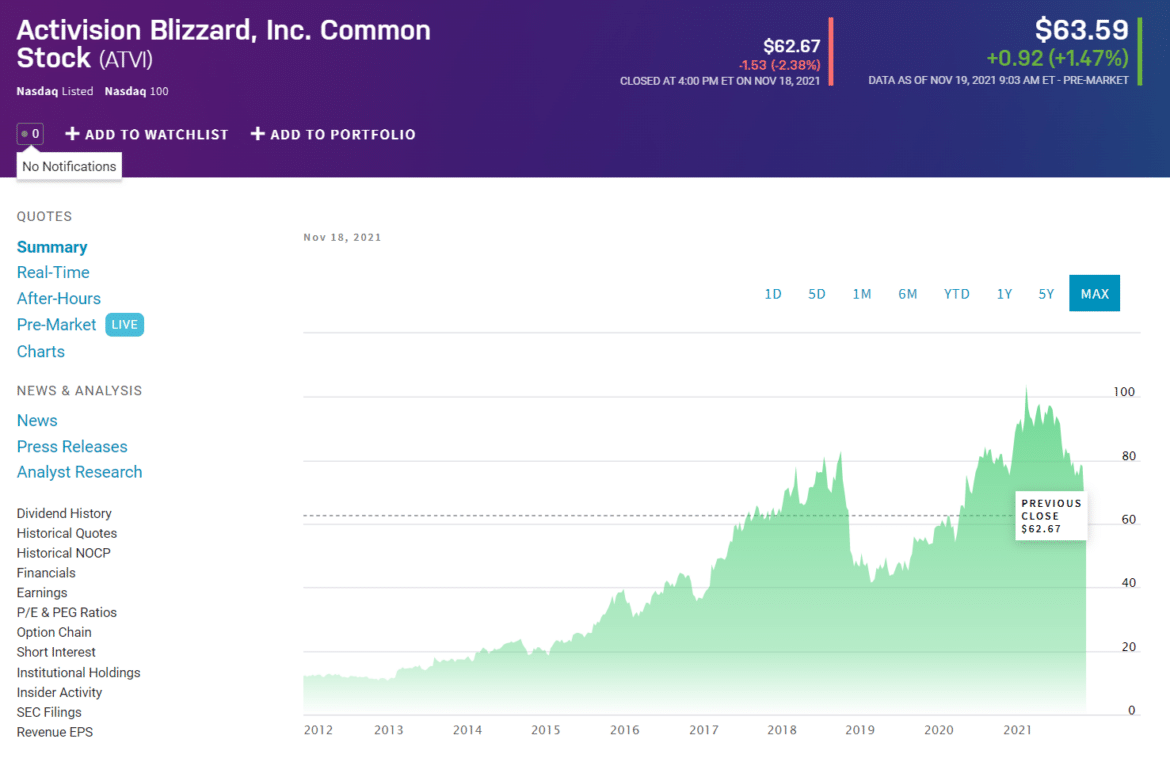Open Analyst Research
This screenshot has width=1170, height=758.
(x=79, y=472)
